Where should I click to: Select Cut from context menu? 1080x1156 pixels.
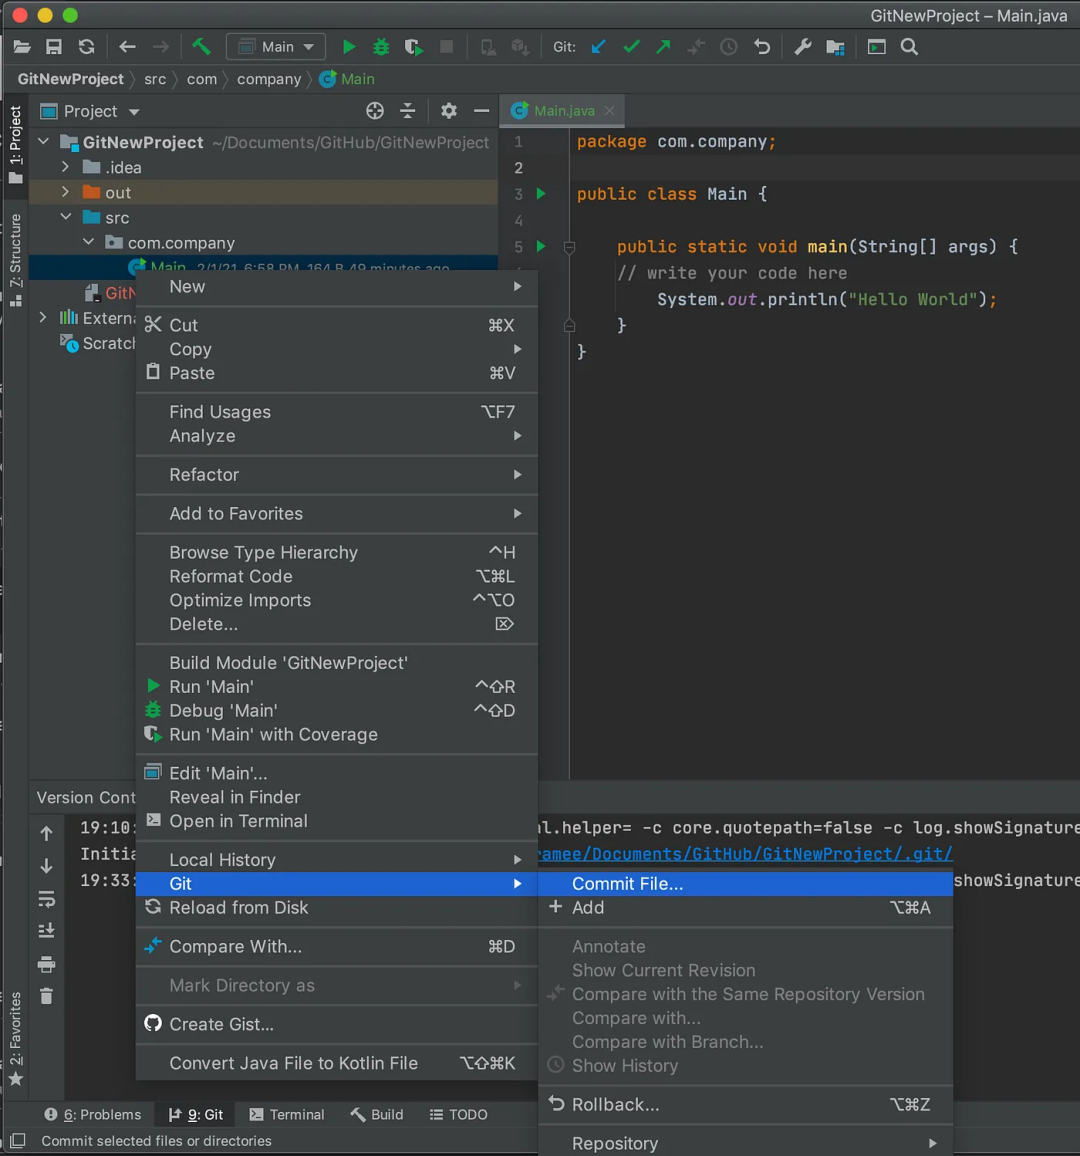pyautogui.click(x=337, y=325)
